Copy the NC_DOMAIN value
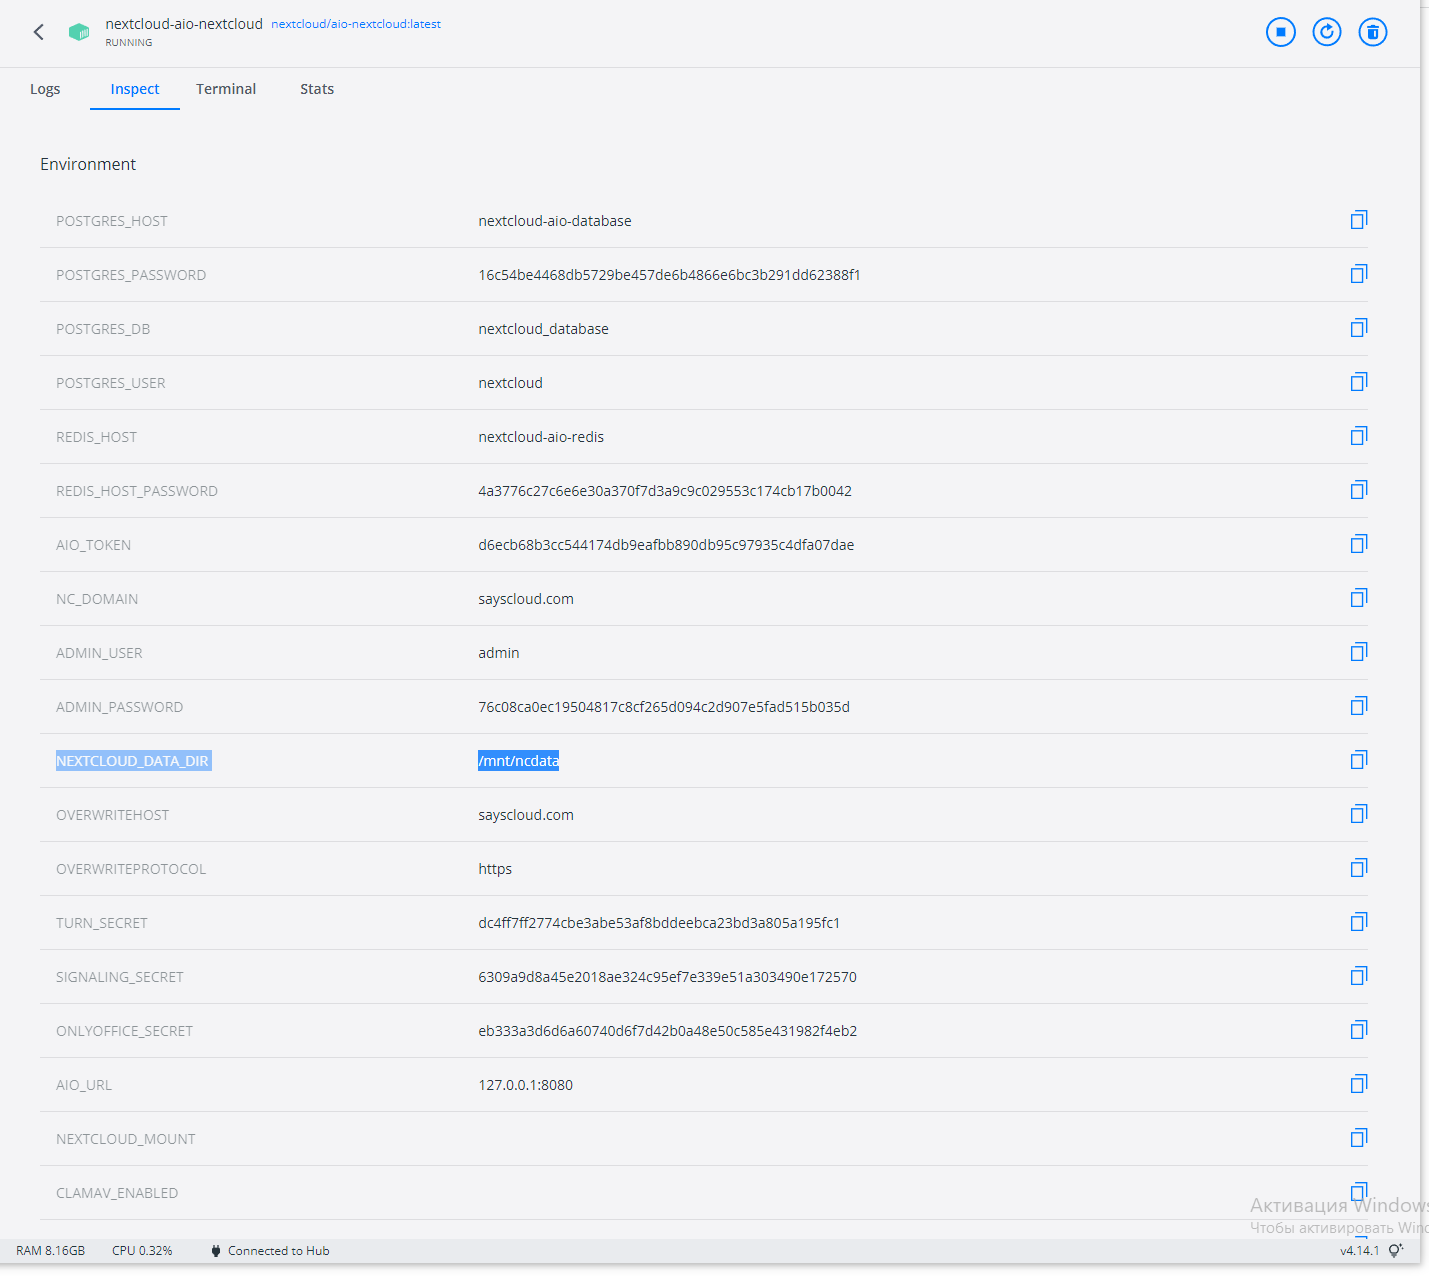Screen dimensions: 1429x1276 1359,598
